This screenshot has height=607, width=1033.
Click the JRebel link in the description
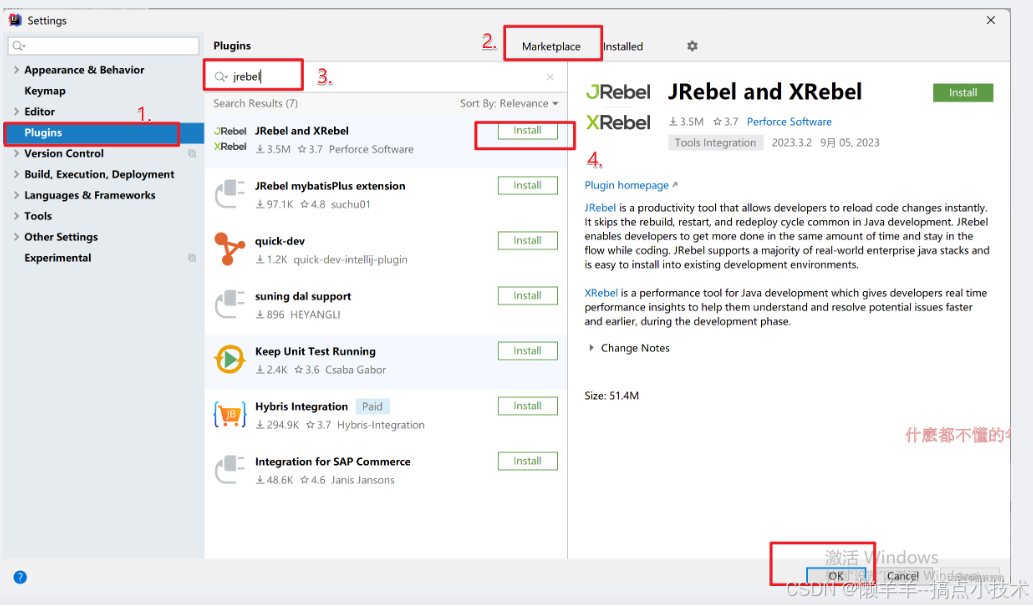coord(600,208)
